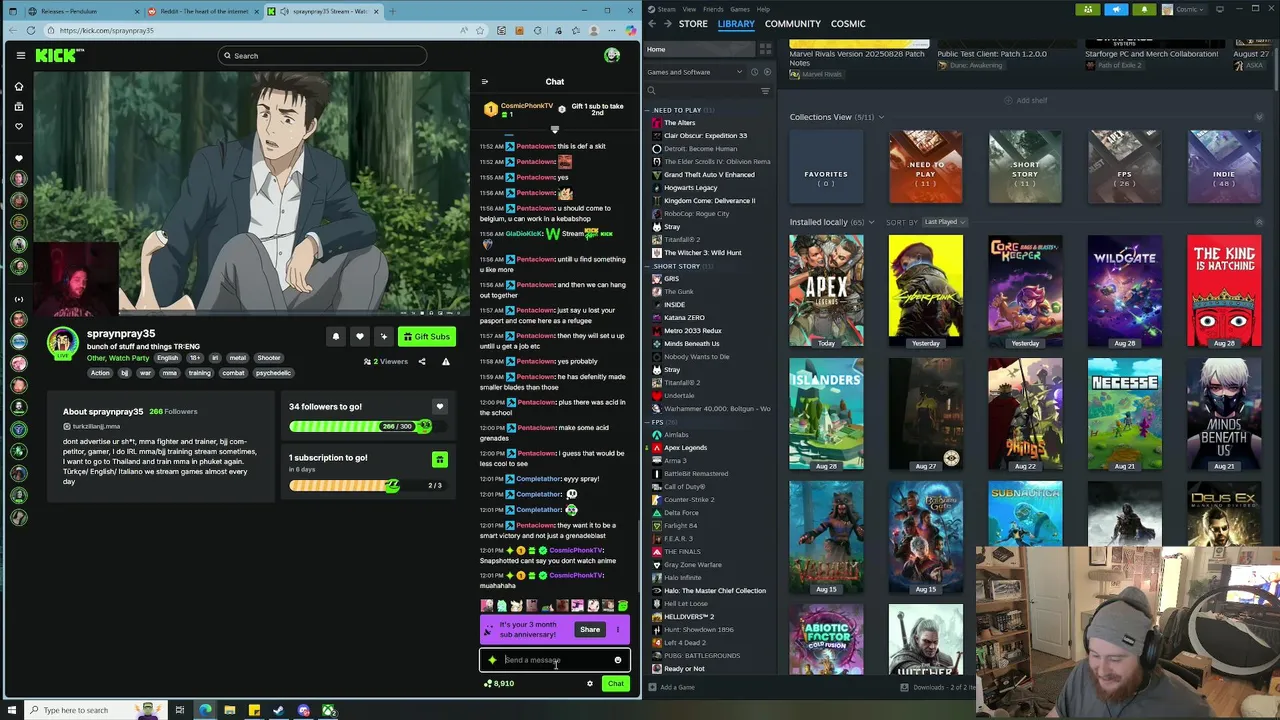Open Cyberpunk game cover in Steam
This screenshot has width=1280, height=720.
click(x=926, y=291)
